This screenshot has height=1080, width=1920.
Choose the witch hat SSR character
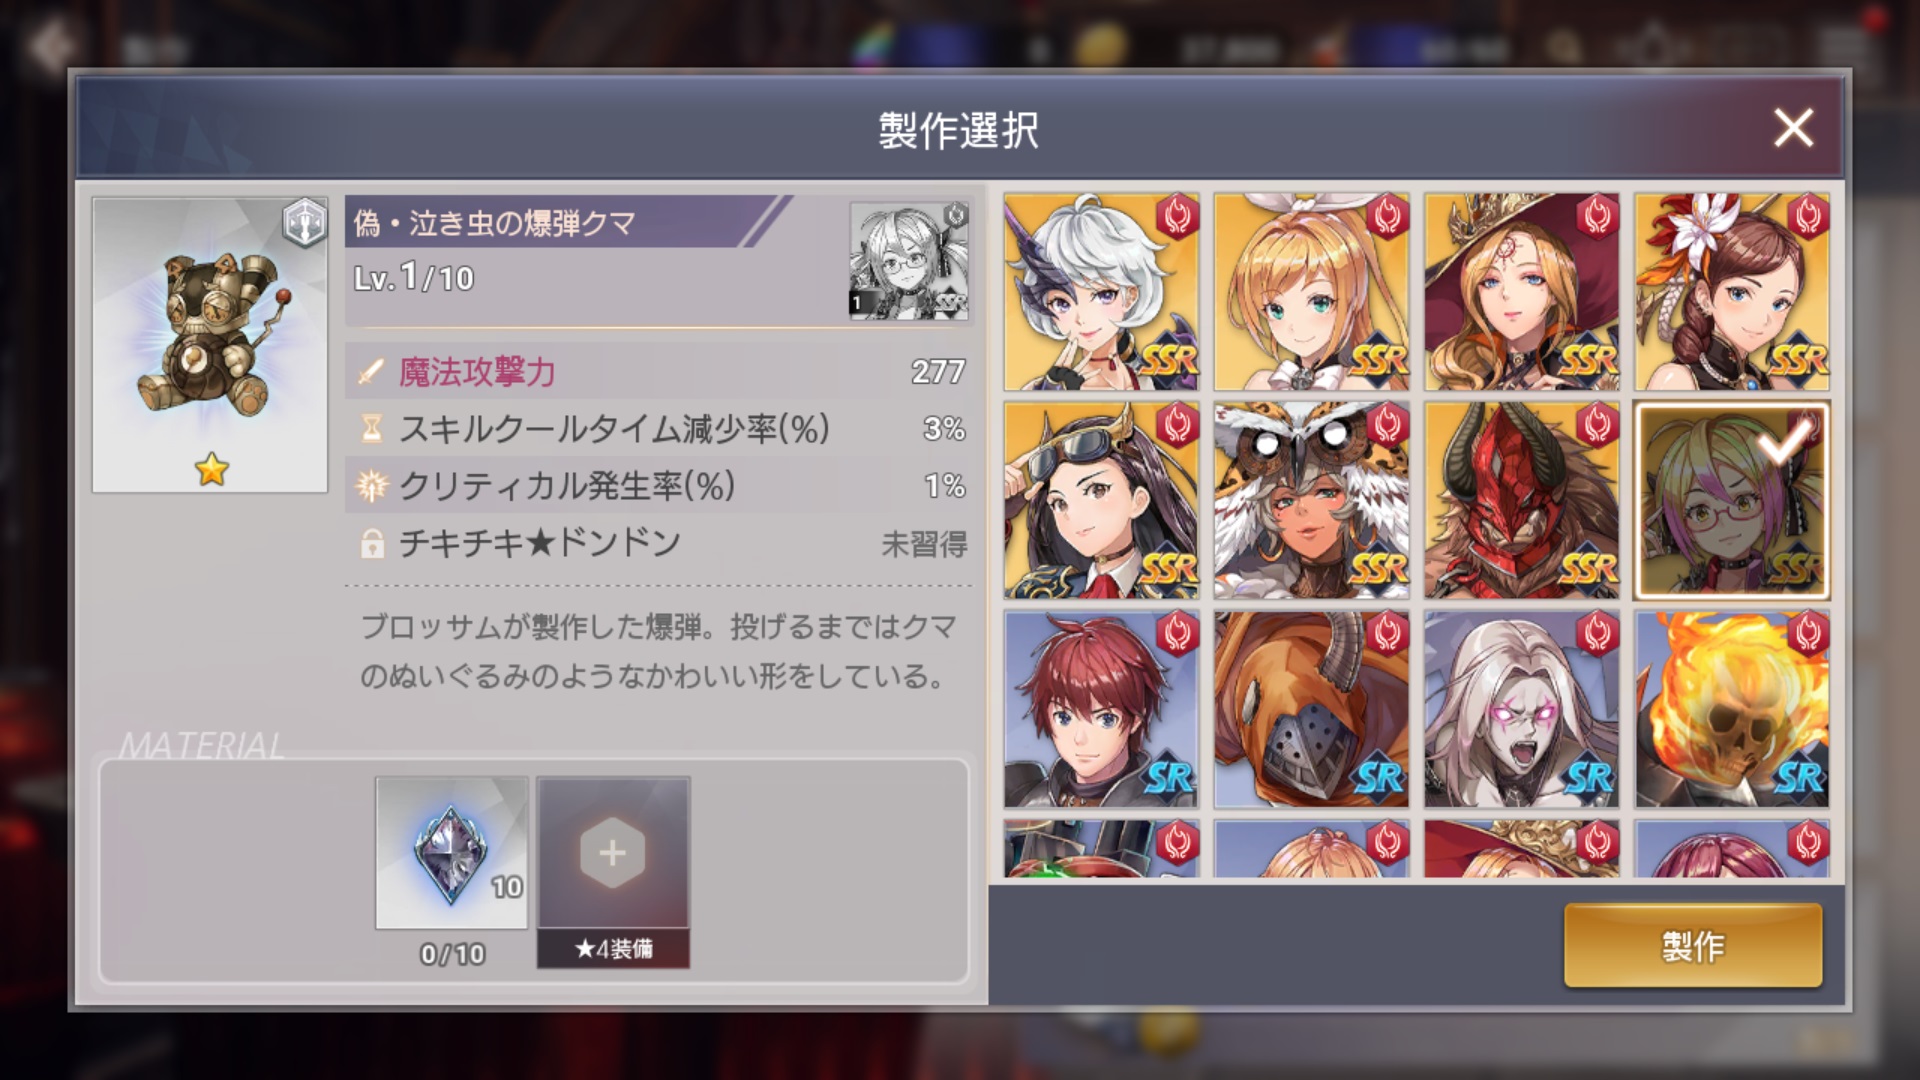[x=1521, y=292]
